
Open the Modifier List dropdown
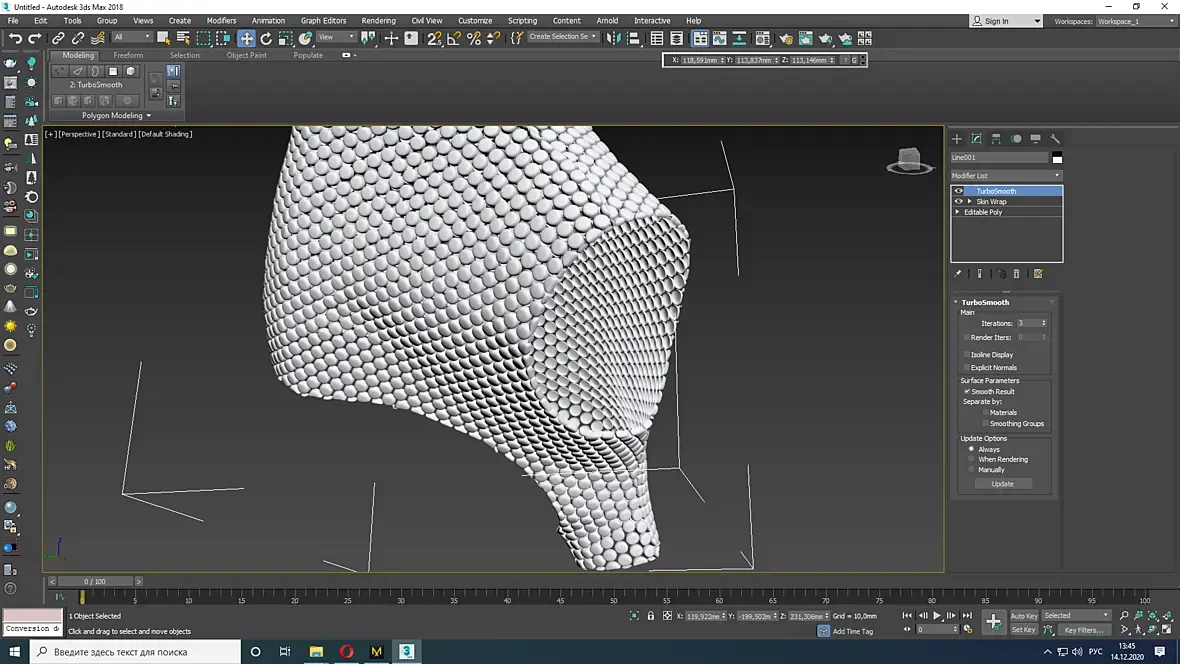click(1005, 176)
